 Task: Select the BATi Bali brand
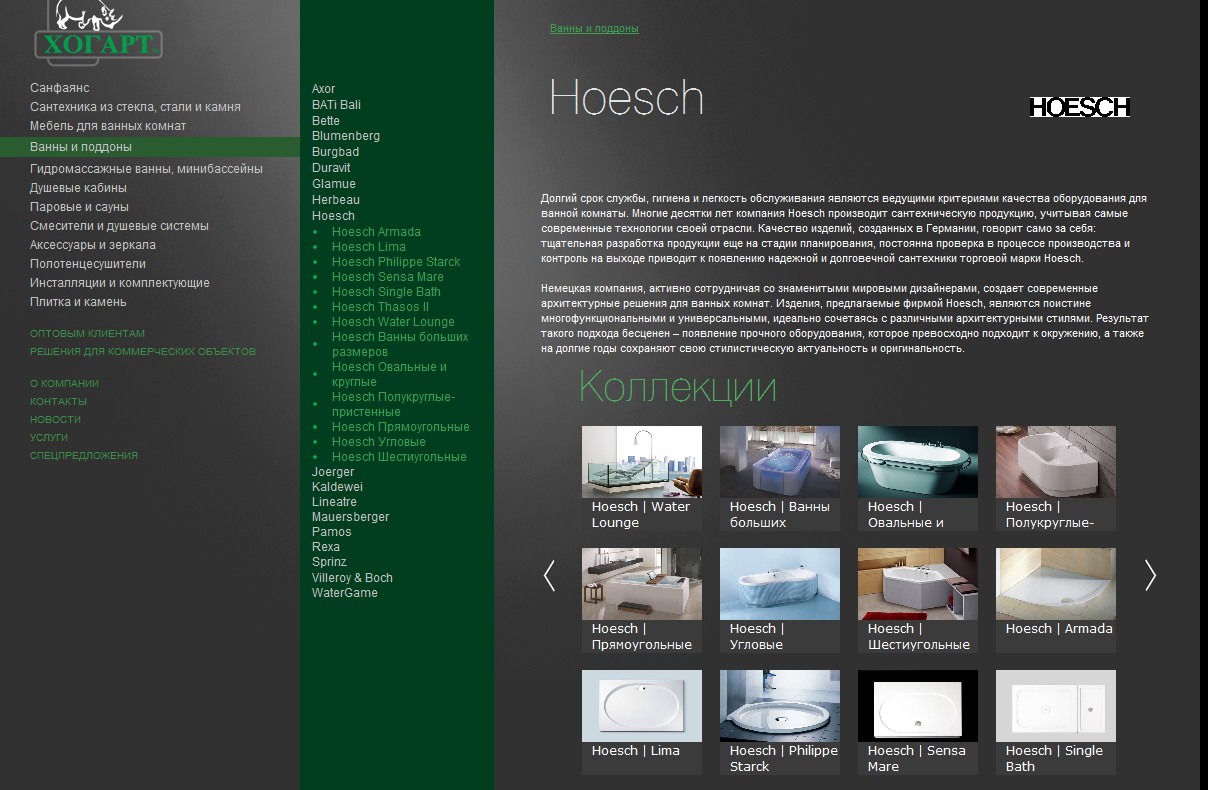click(x=336, y=105)
